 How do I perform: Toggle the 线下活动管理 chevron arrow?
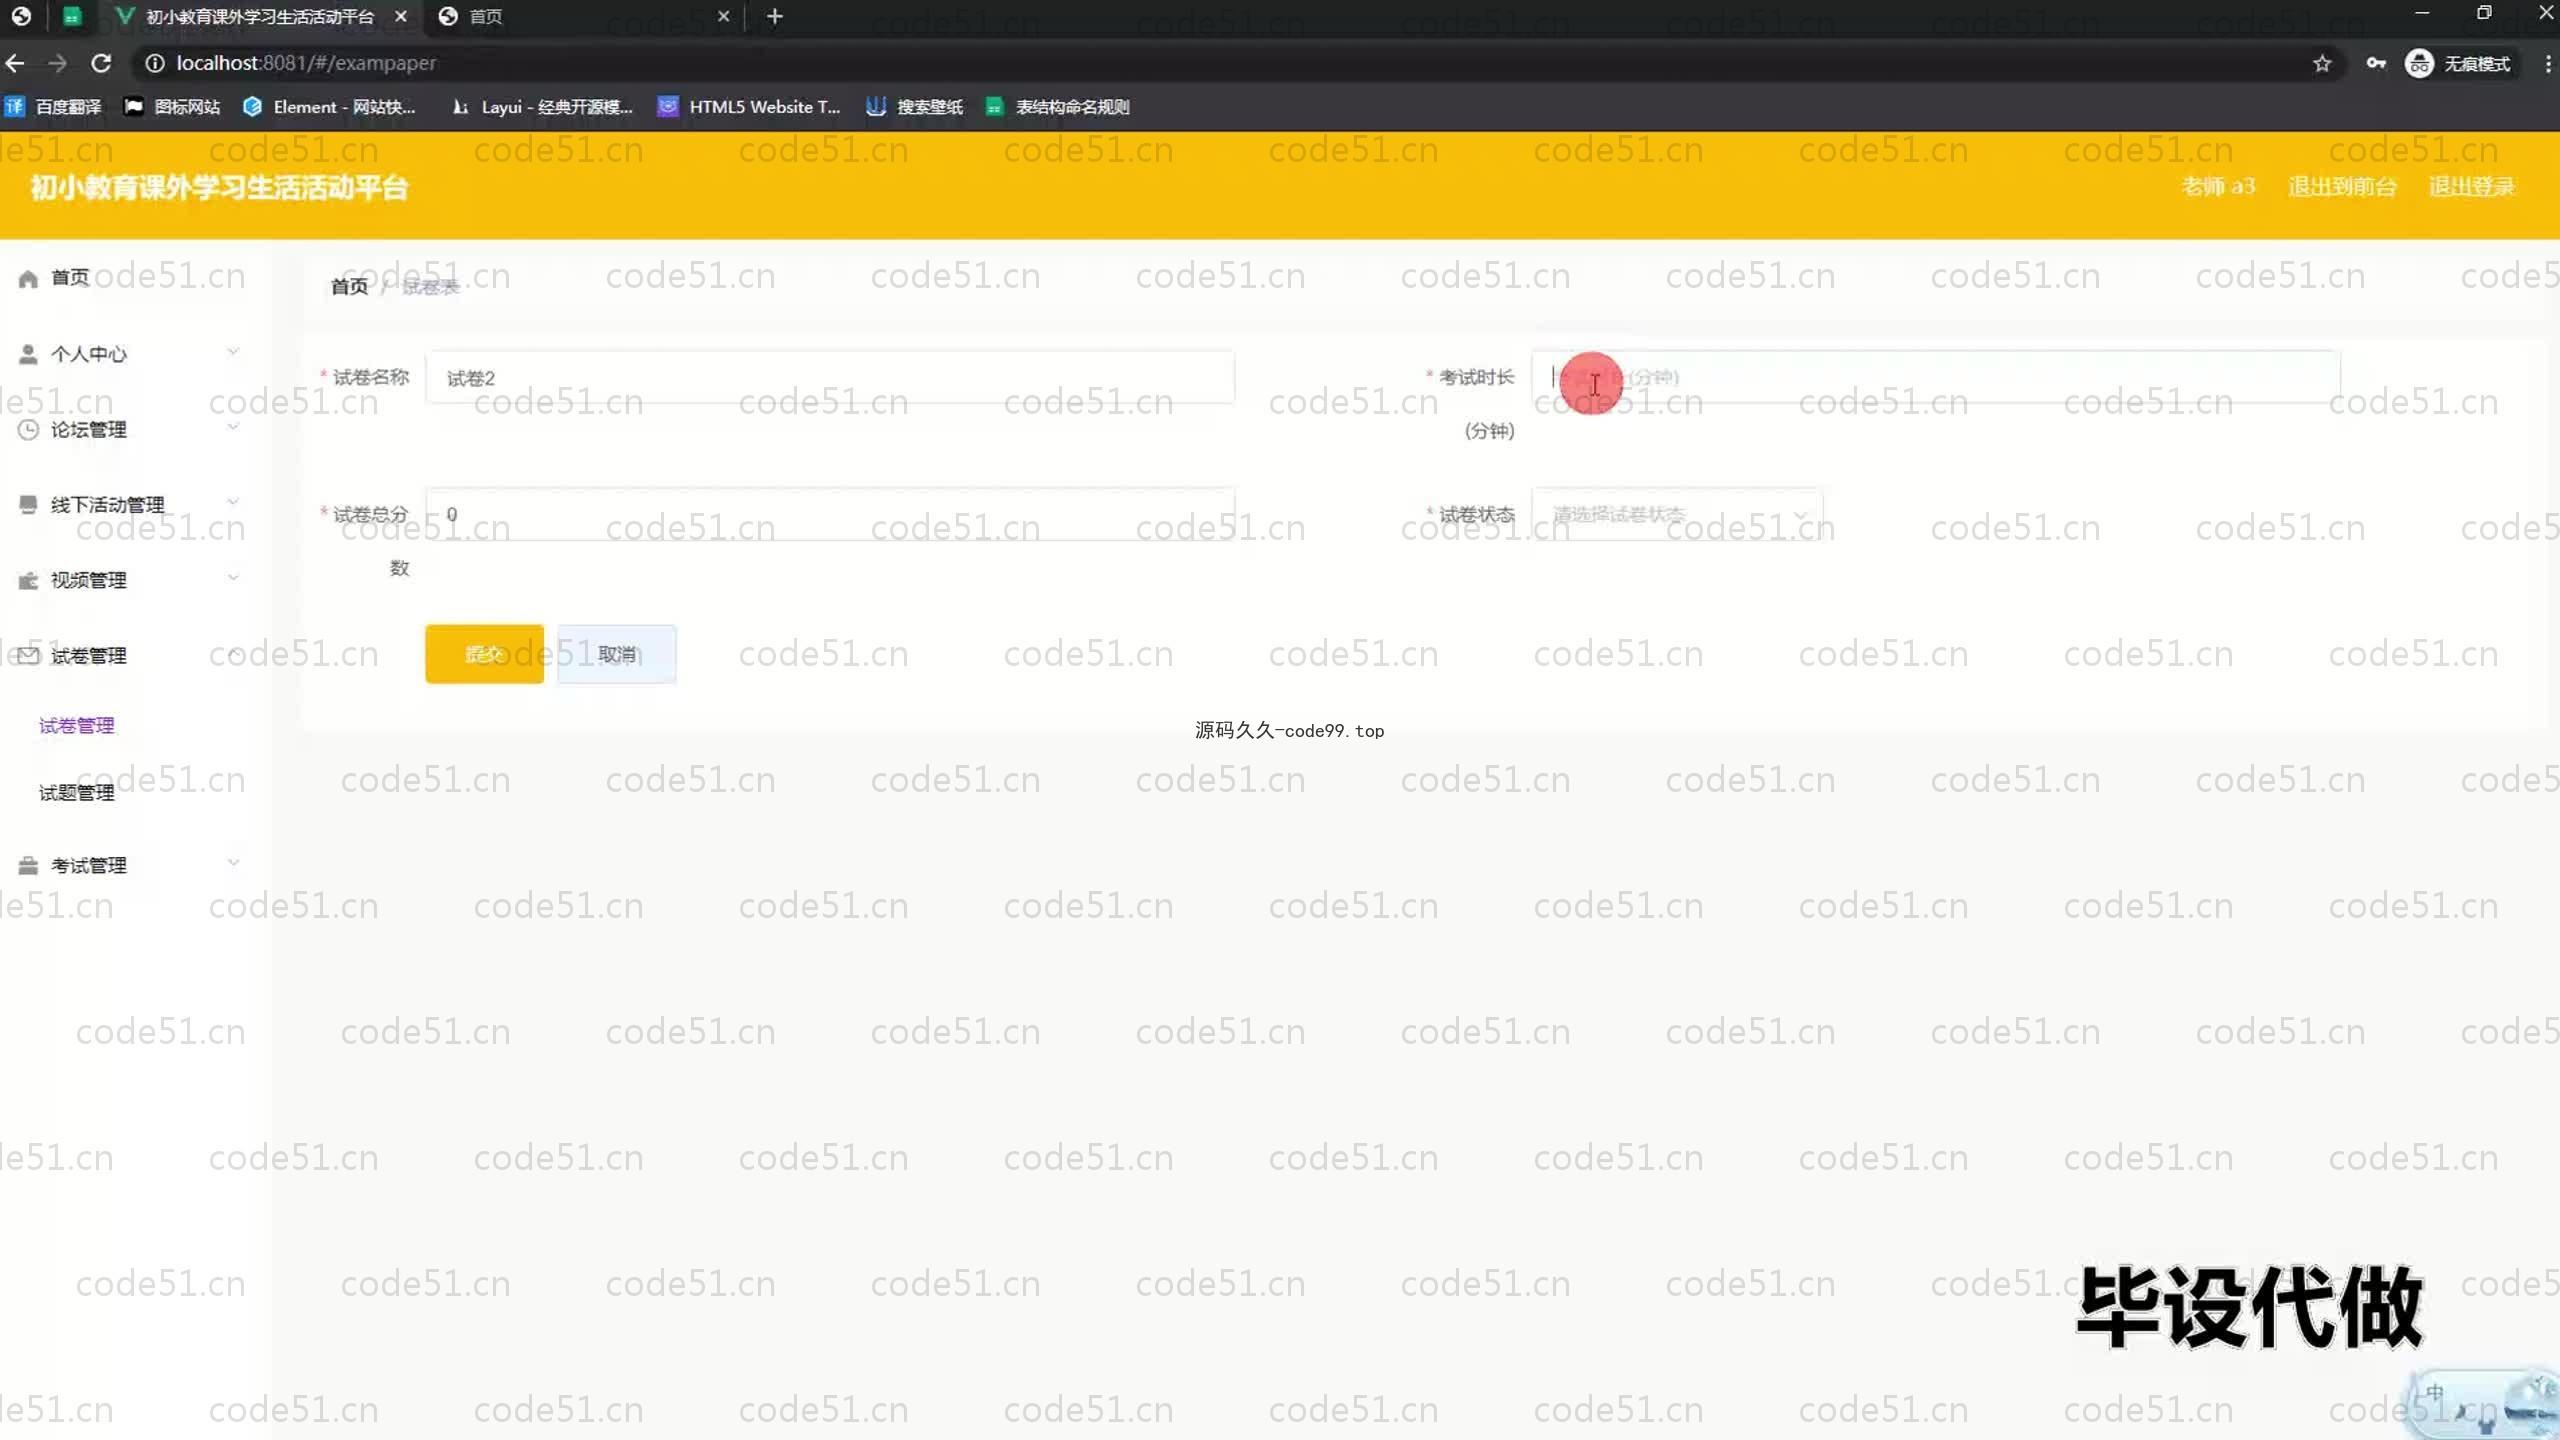click(x=233, y=502)
